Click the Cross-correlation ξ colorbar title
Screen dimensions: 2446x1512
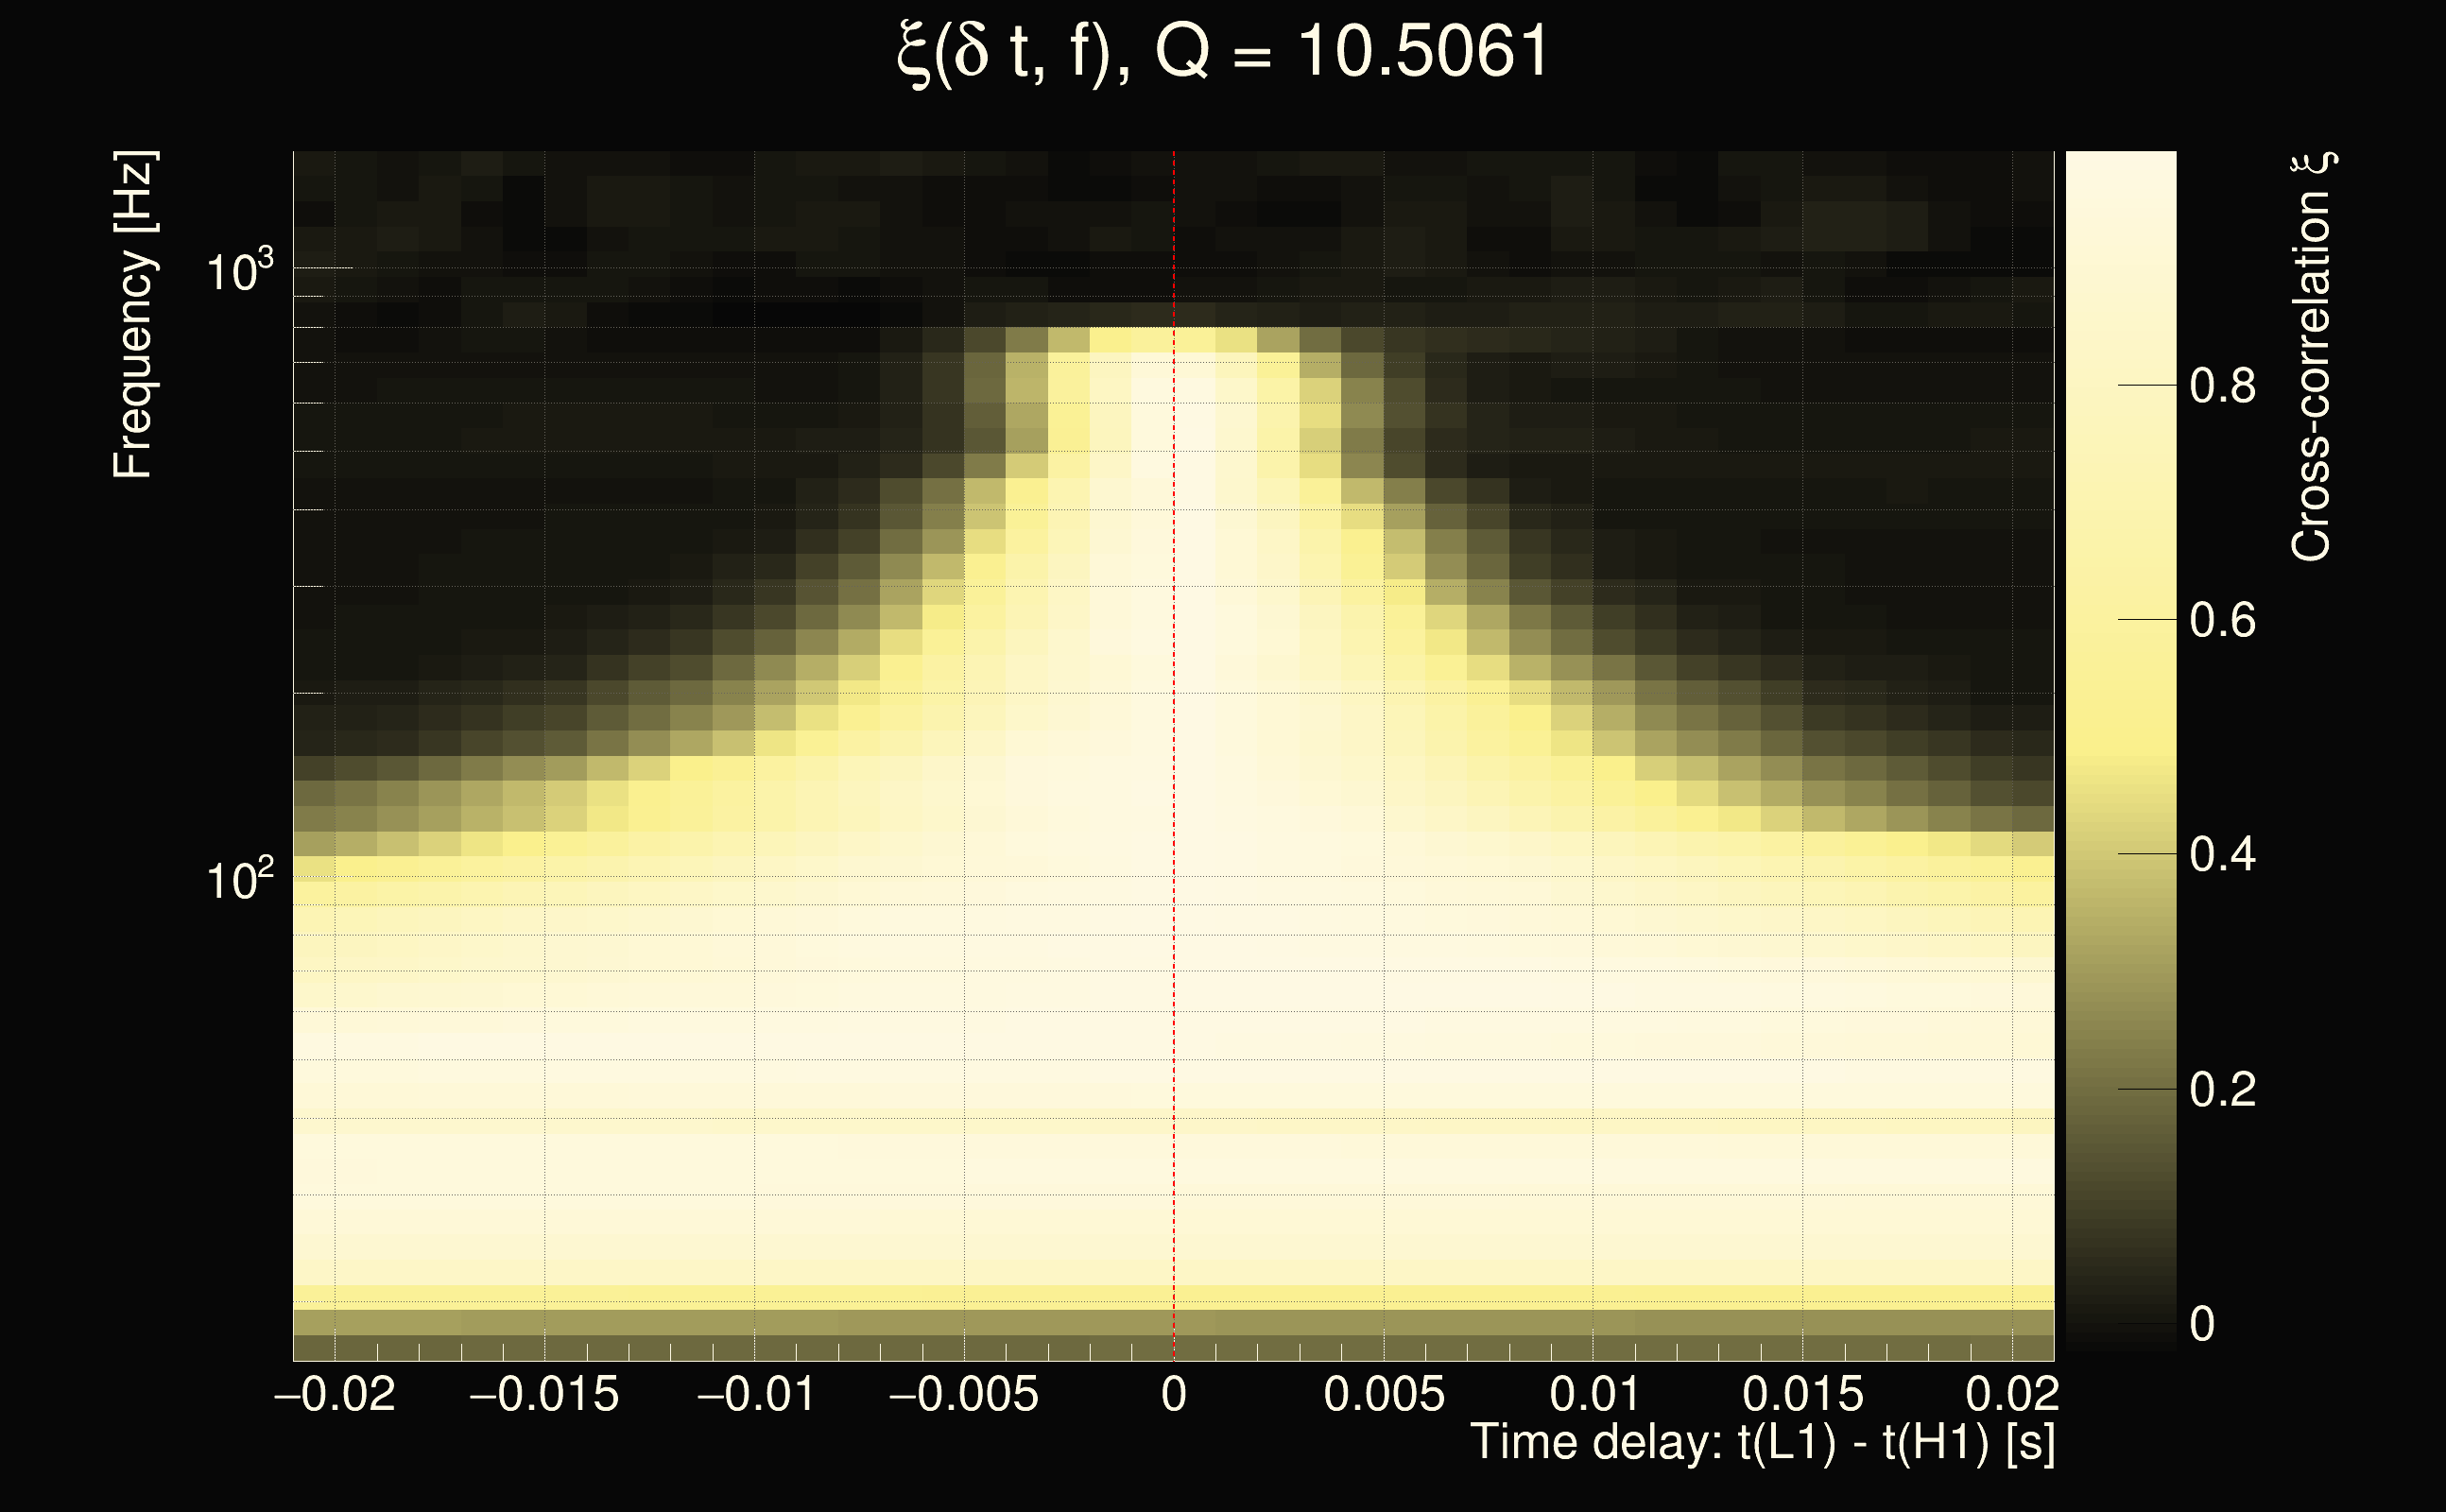[2313, 357]
